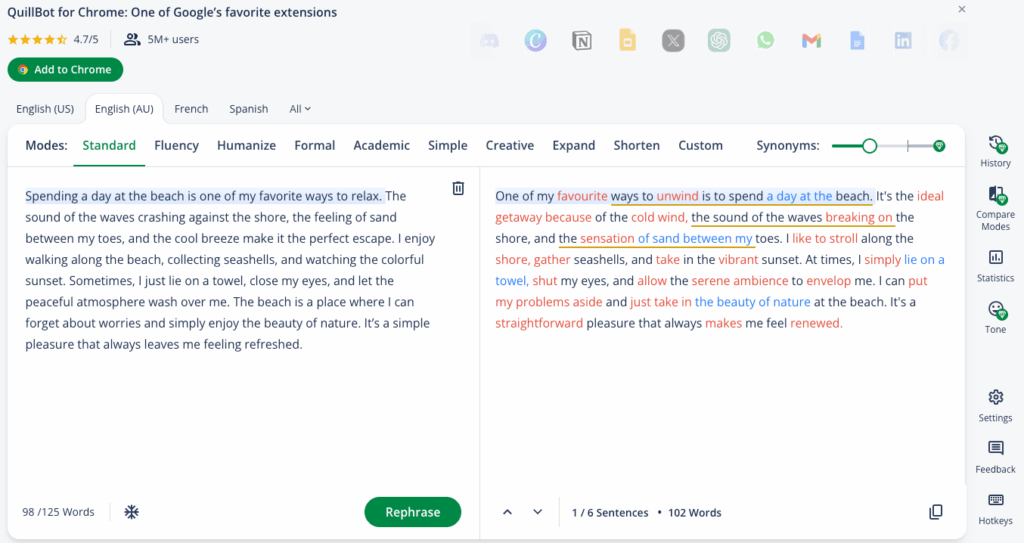Select the Fluency mode
Image resolution: width=1024 pixels, height=543 pixels.
click(176, 146)
